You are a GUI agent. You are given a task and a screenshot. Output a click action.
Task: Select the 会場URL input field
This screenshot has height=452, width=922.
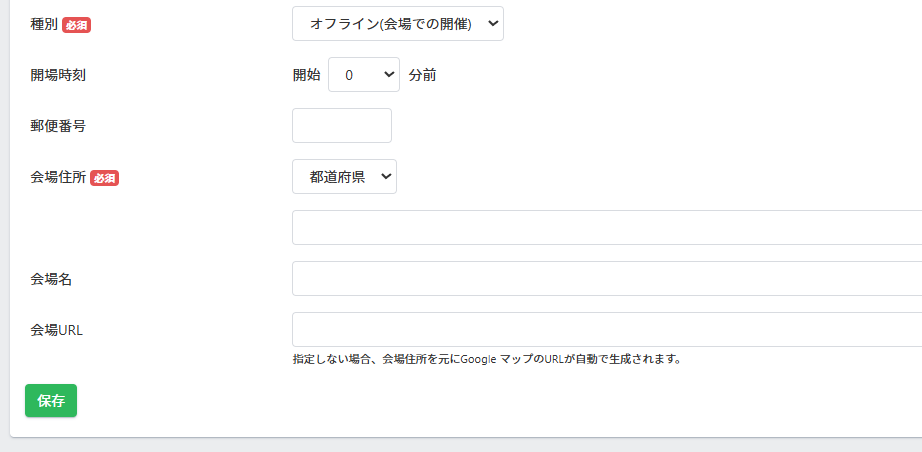click(607, 330)
